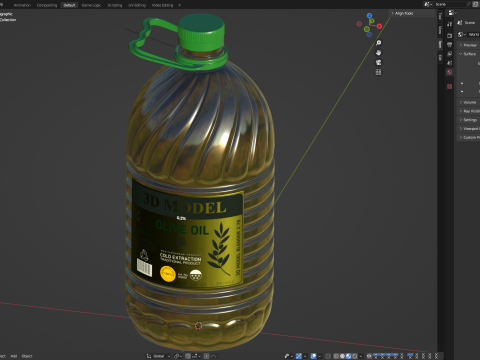Collapse the Surface panel

469,54
